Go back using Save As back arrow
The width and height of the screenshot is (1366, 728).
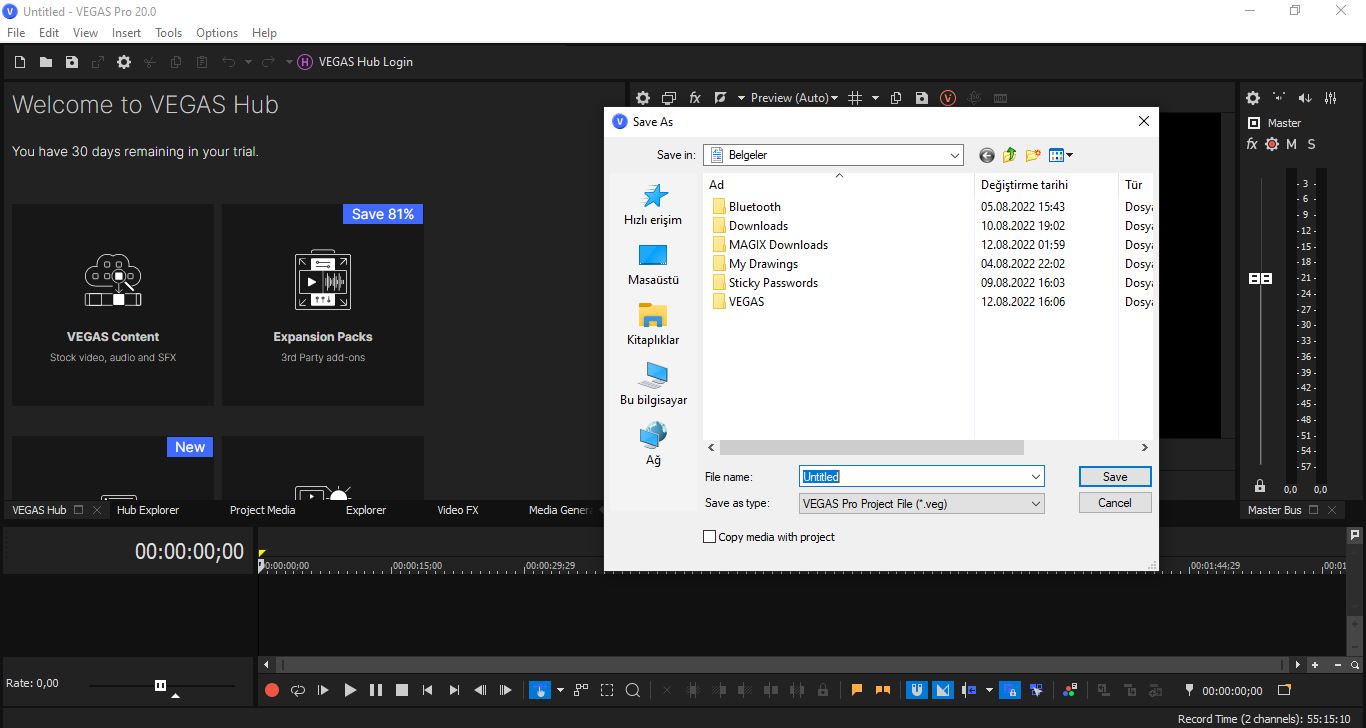(x=987, y=155)
